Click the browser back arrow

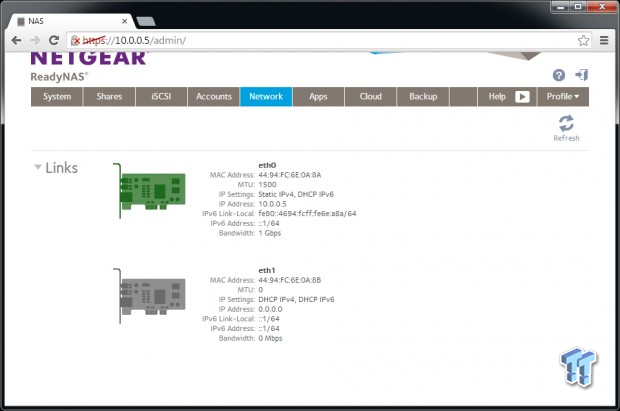click(x=16, y=40)
